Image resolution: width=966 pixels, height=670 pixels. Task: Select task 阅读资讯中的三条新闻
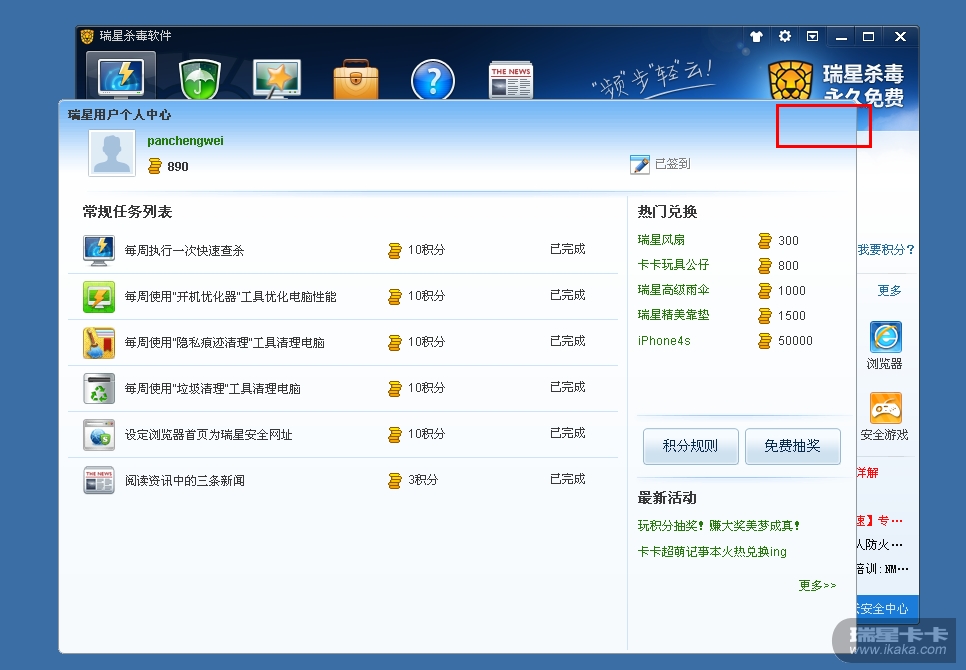(184, 480)
